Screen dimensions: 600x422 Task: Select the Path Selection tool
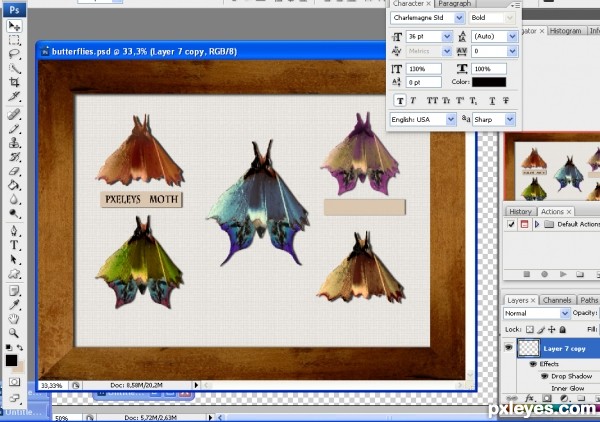pos(14,259)
